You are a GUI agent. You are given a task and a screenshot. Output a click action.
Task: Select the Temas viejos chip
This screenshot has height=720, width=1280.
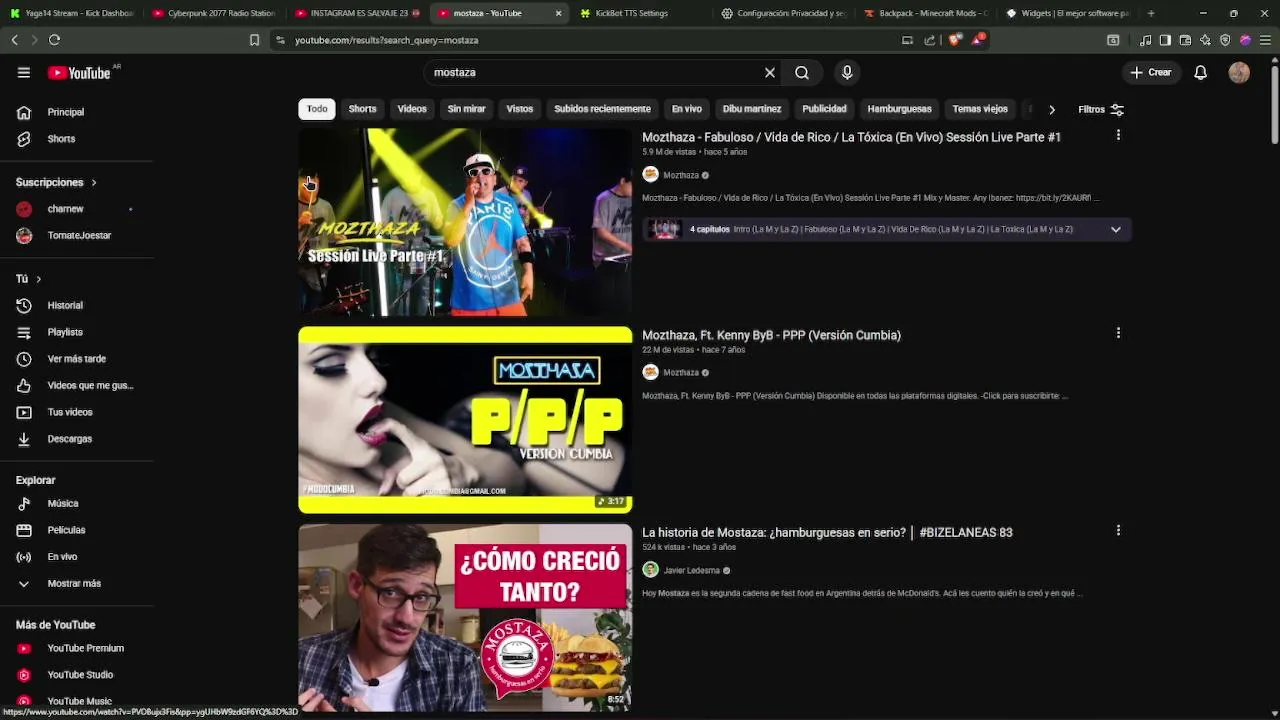(x=980, y=109)
